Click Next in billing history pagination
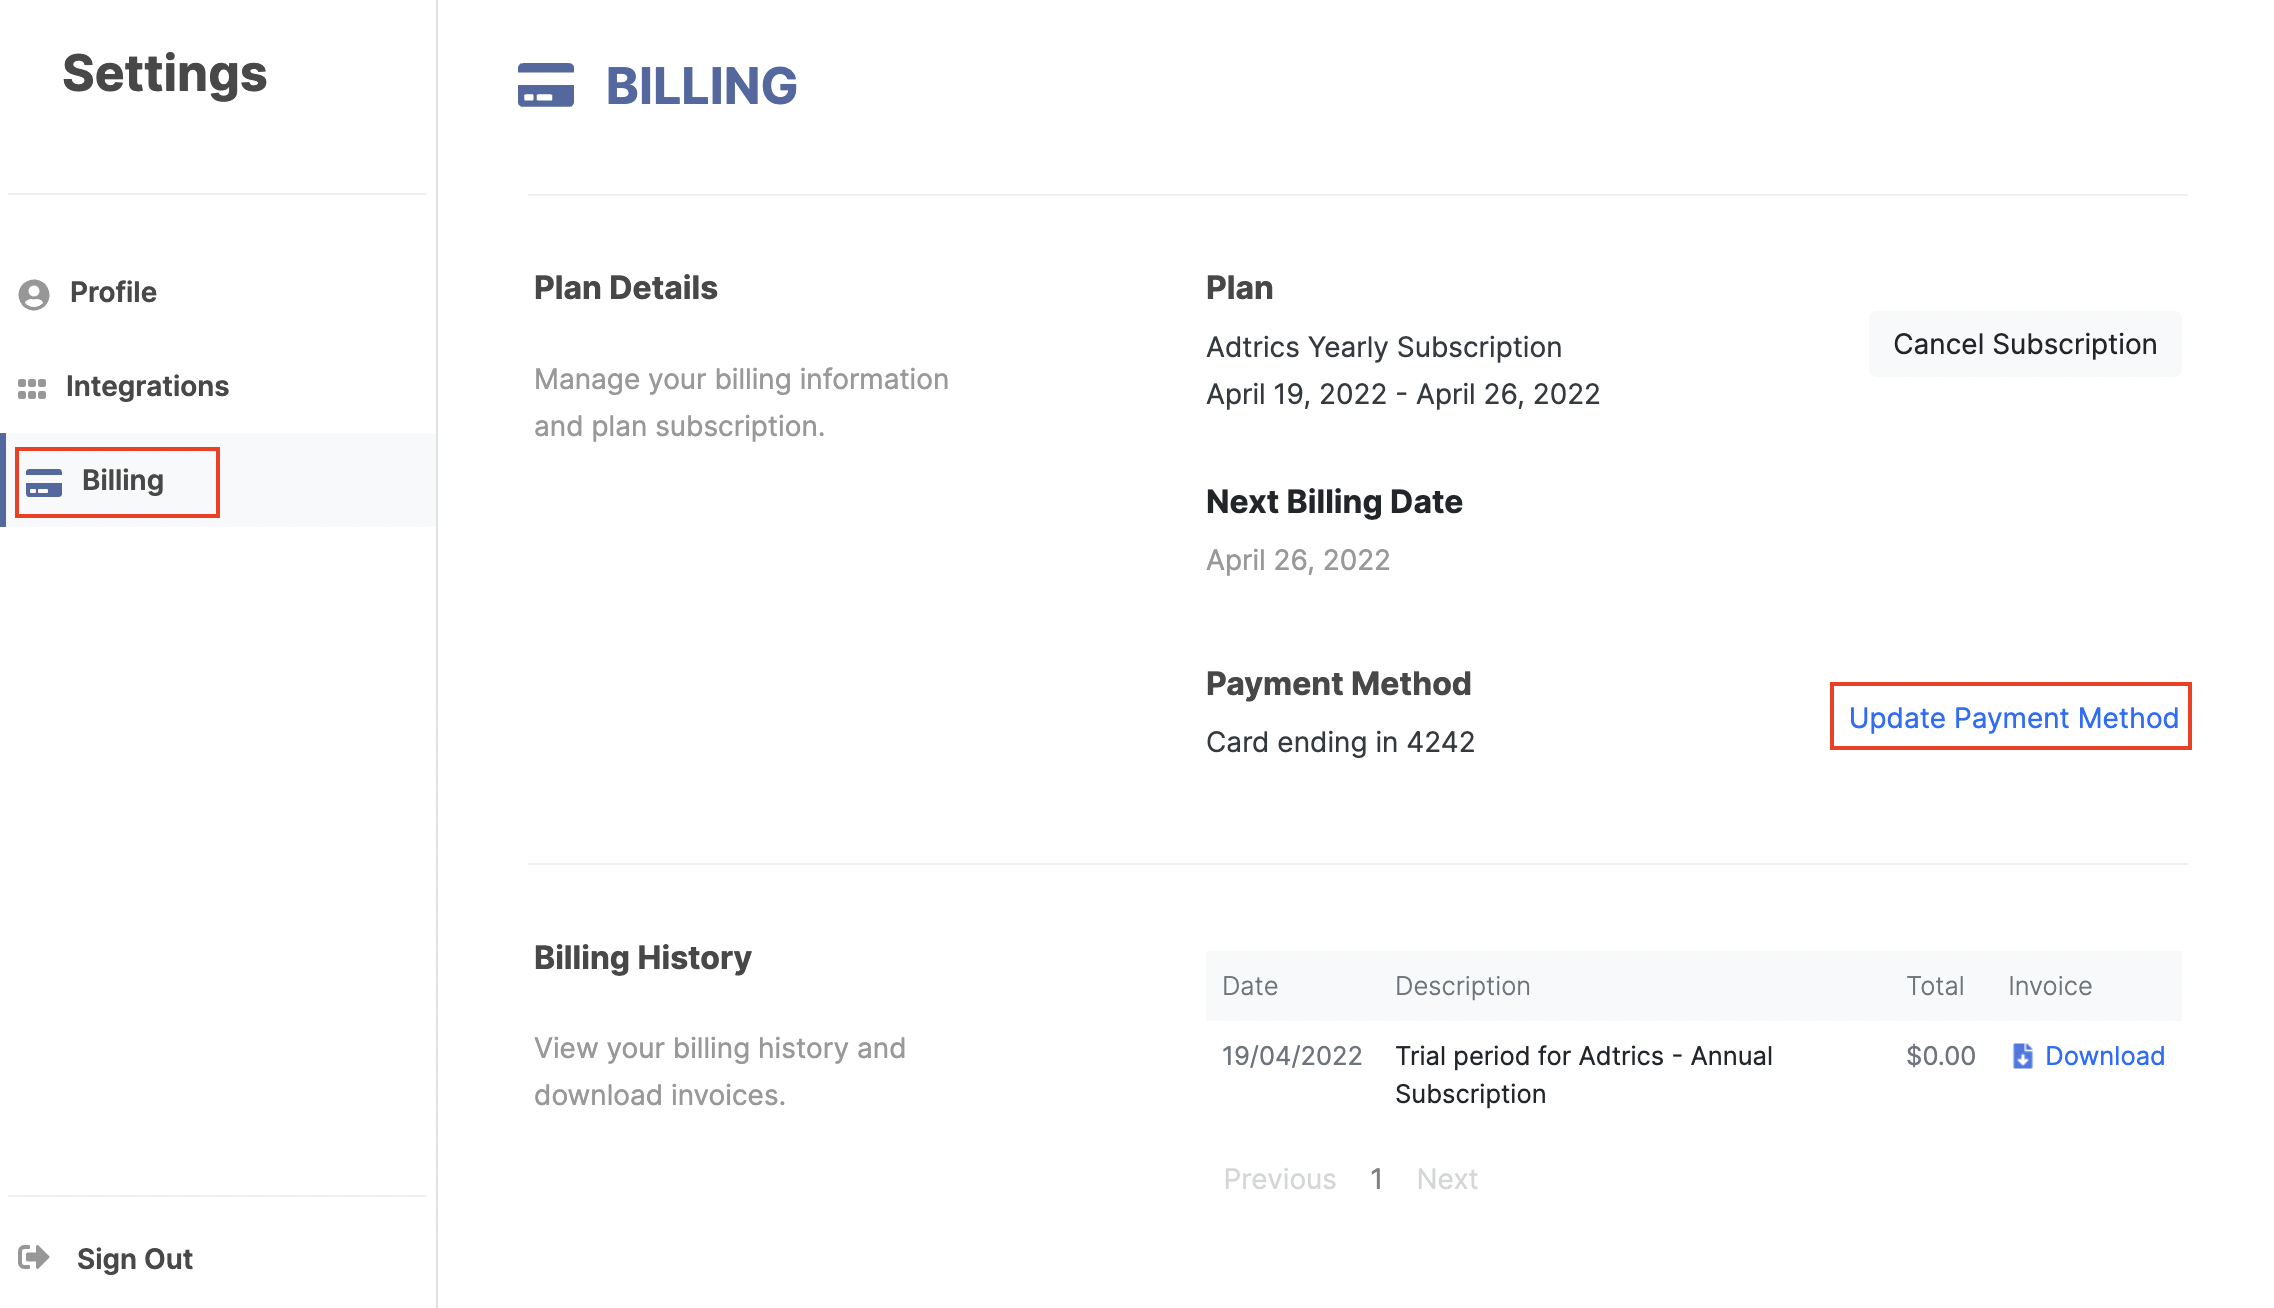The width and height of the screenshot is (2274, 1308). coord(1446,1179)
